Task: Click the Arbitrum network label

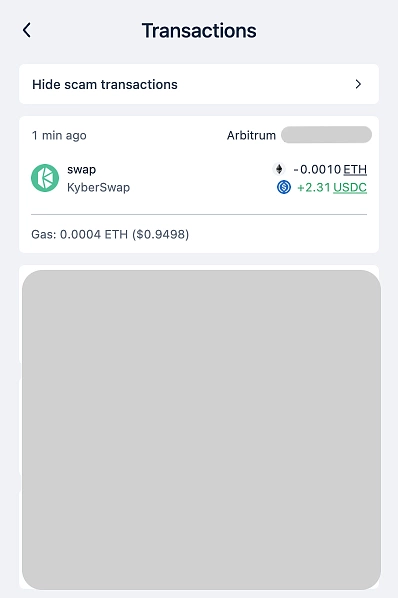Action: click(251, 135)
